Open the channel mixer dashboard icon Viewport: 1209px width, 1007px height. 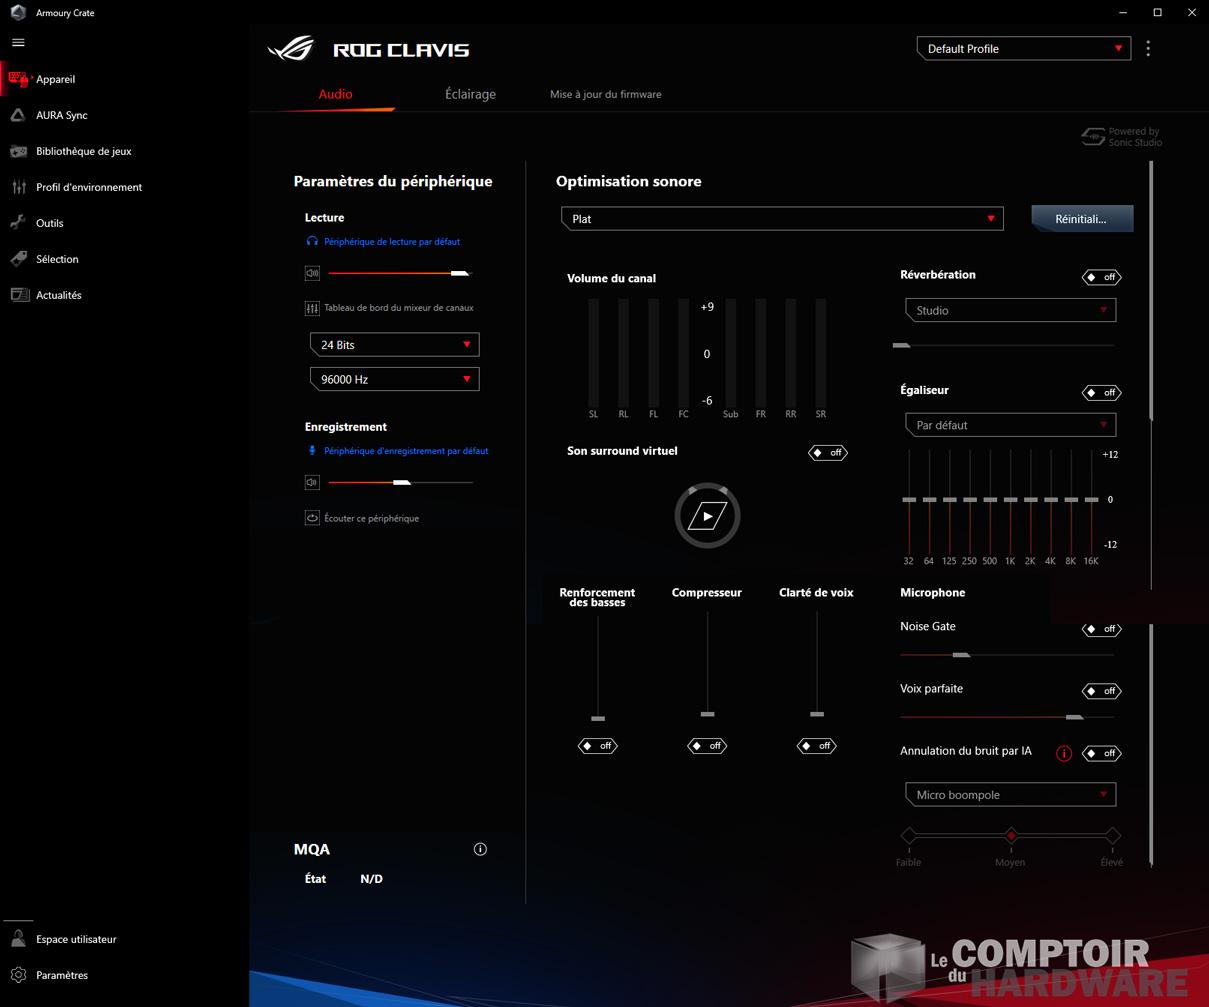[x=312, y=308]
